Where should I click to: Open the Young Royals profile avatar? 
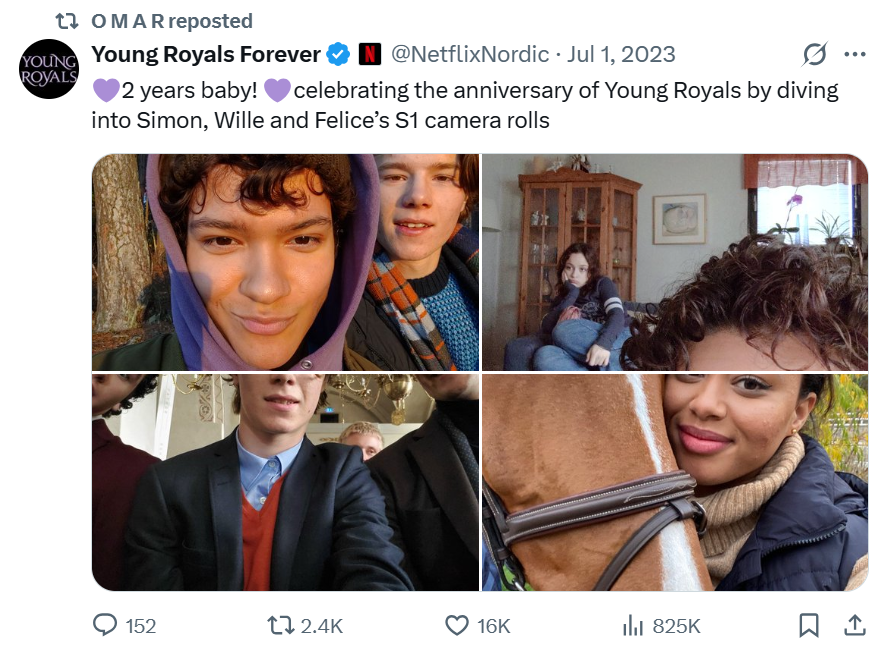click(x=49, y=69)
